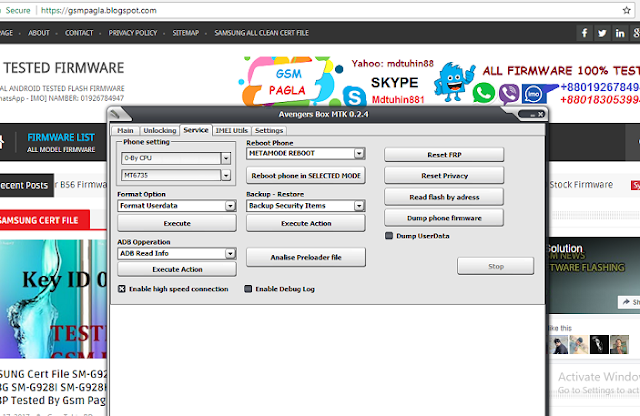
Task: Click Read flash by adress button
Action: pos(444,197)
